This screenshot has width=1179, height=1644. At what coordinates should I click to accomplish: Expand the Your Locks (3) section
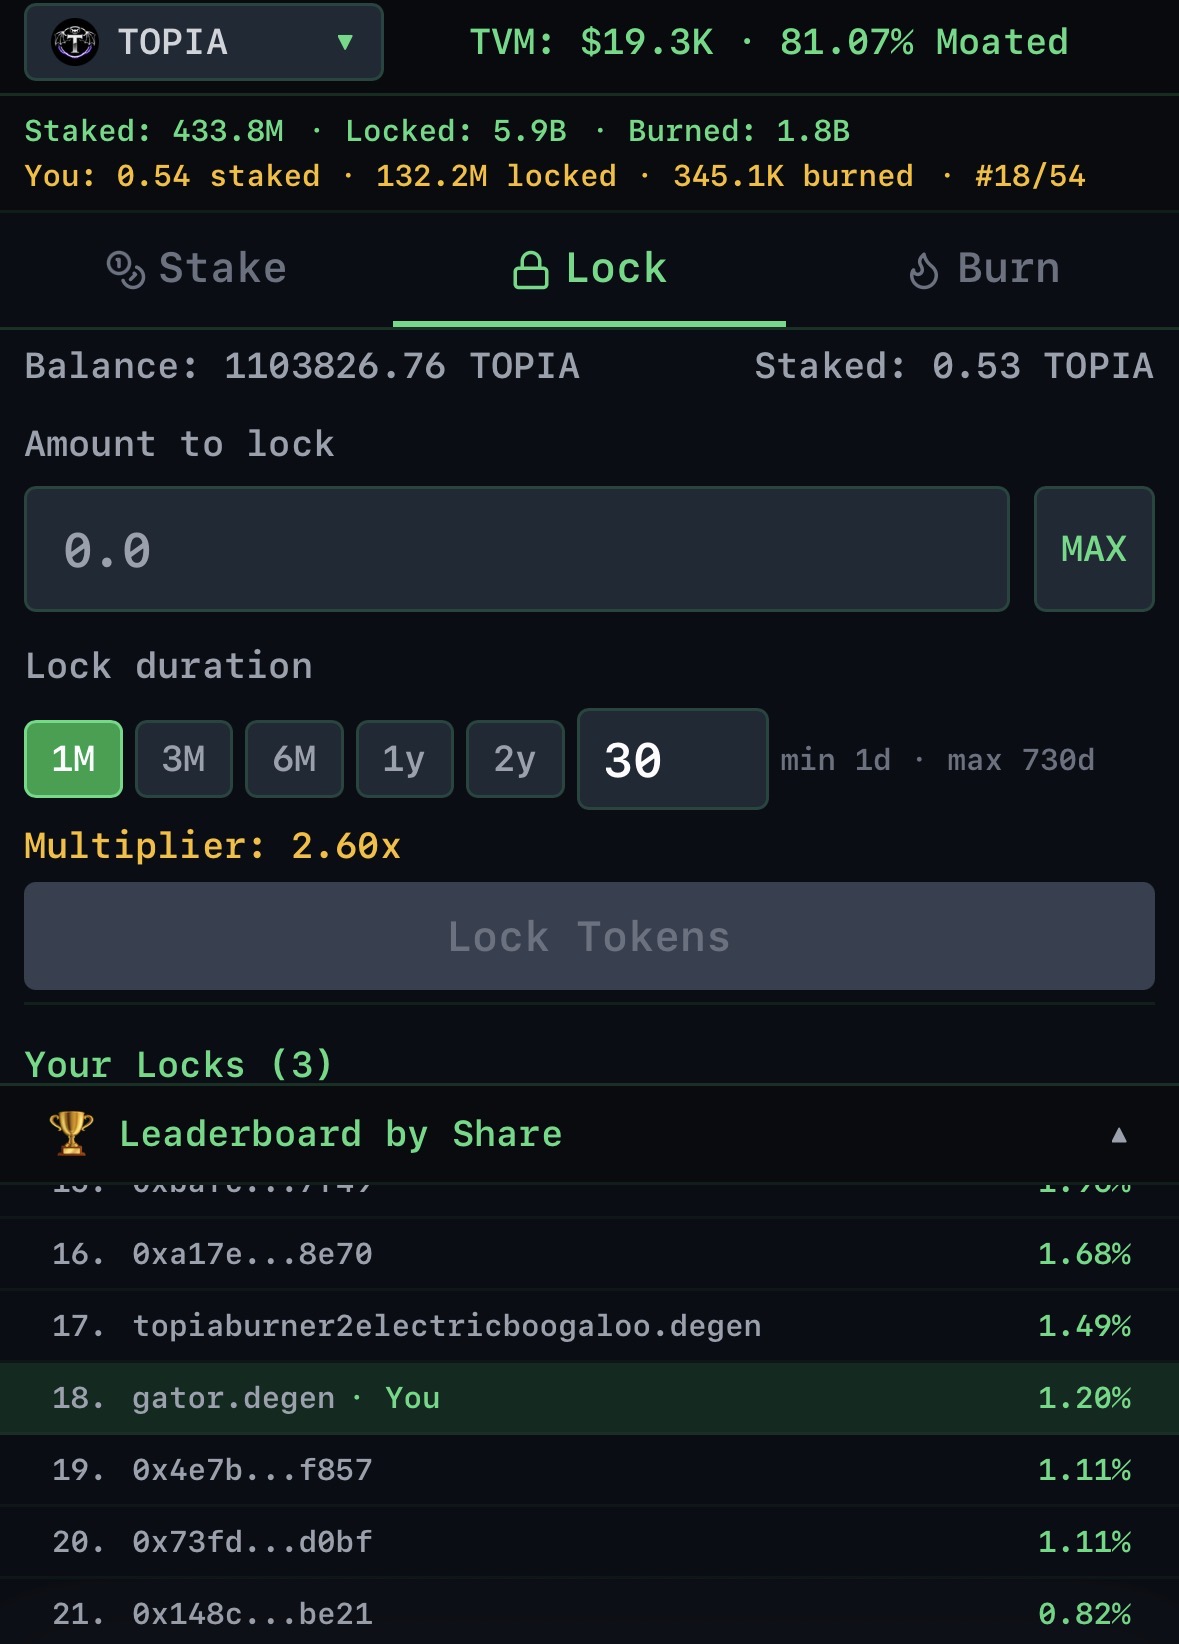(x=178, y=1064)
